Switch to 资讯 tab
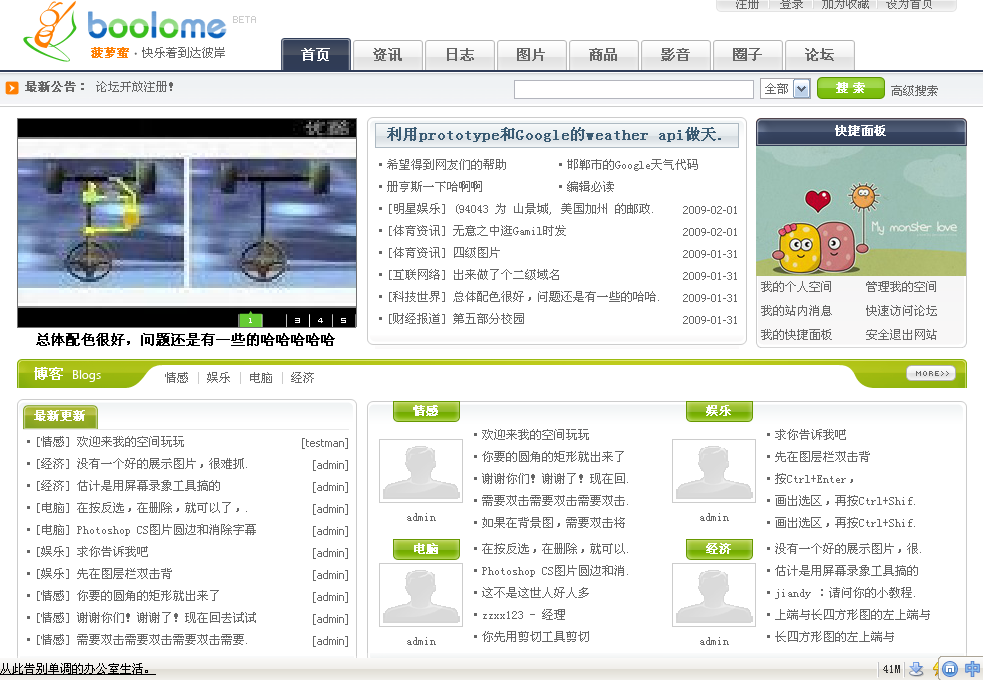The image size is (983, 680). (387, 55)
